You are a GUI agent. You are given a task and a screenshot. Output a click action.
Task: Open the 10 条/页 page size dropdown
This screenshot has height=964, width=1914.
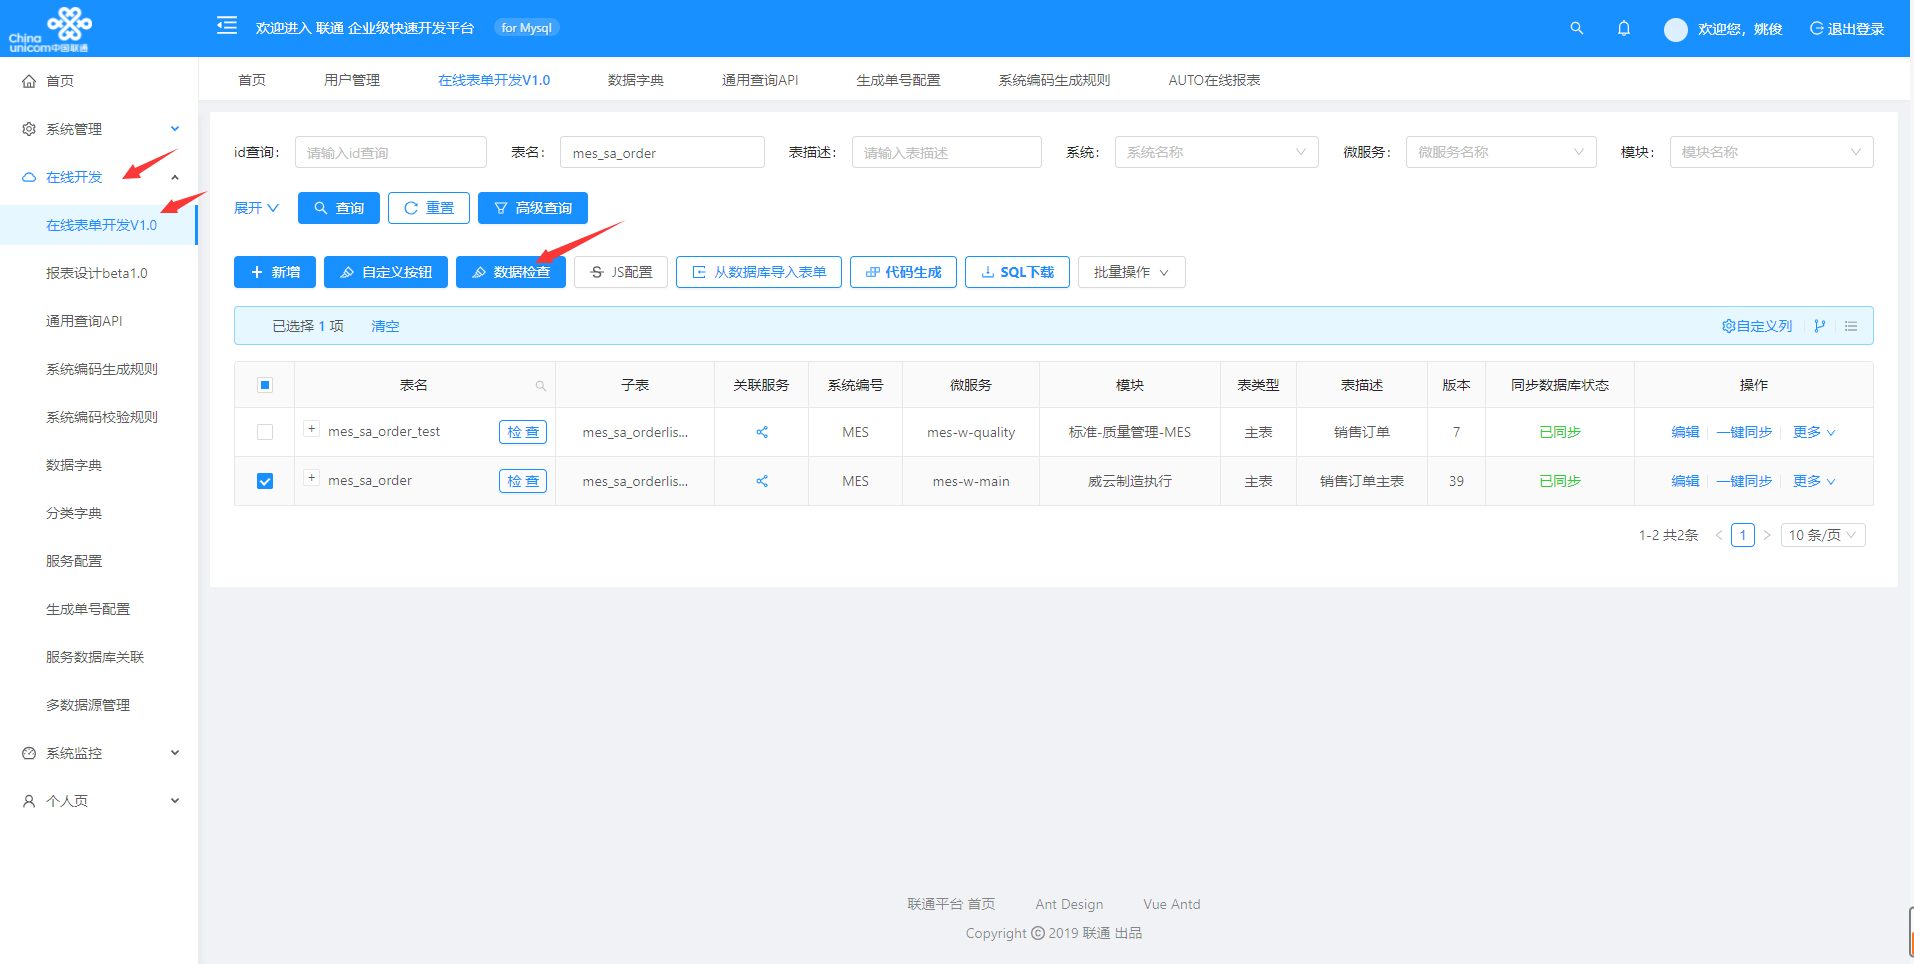tap(1823, 535)
